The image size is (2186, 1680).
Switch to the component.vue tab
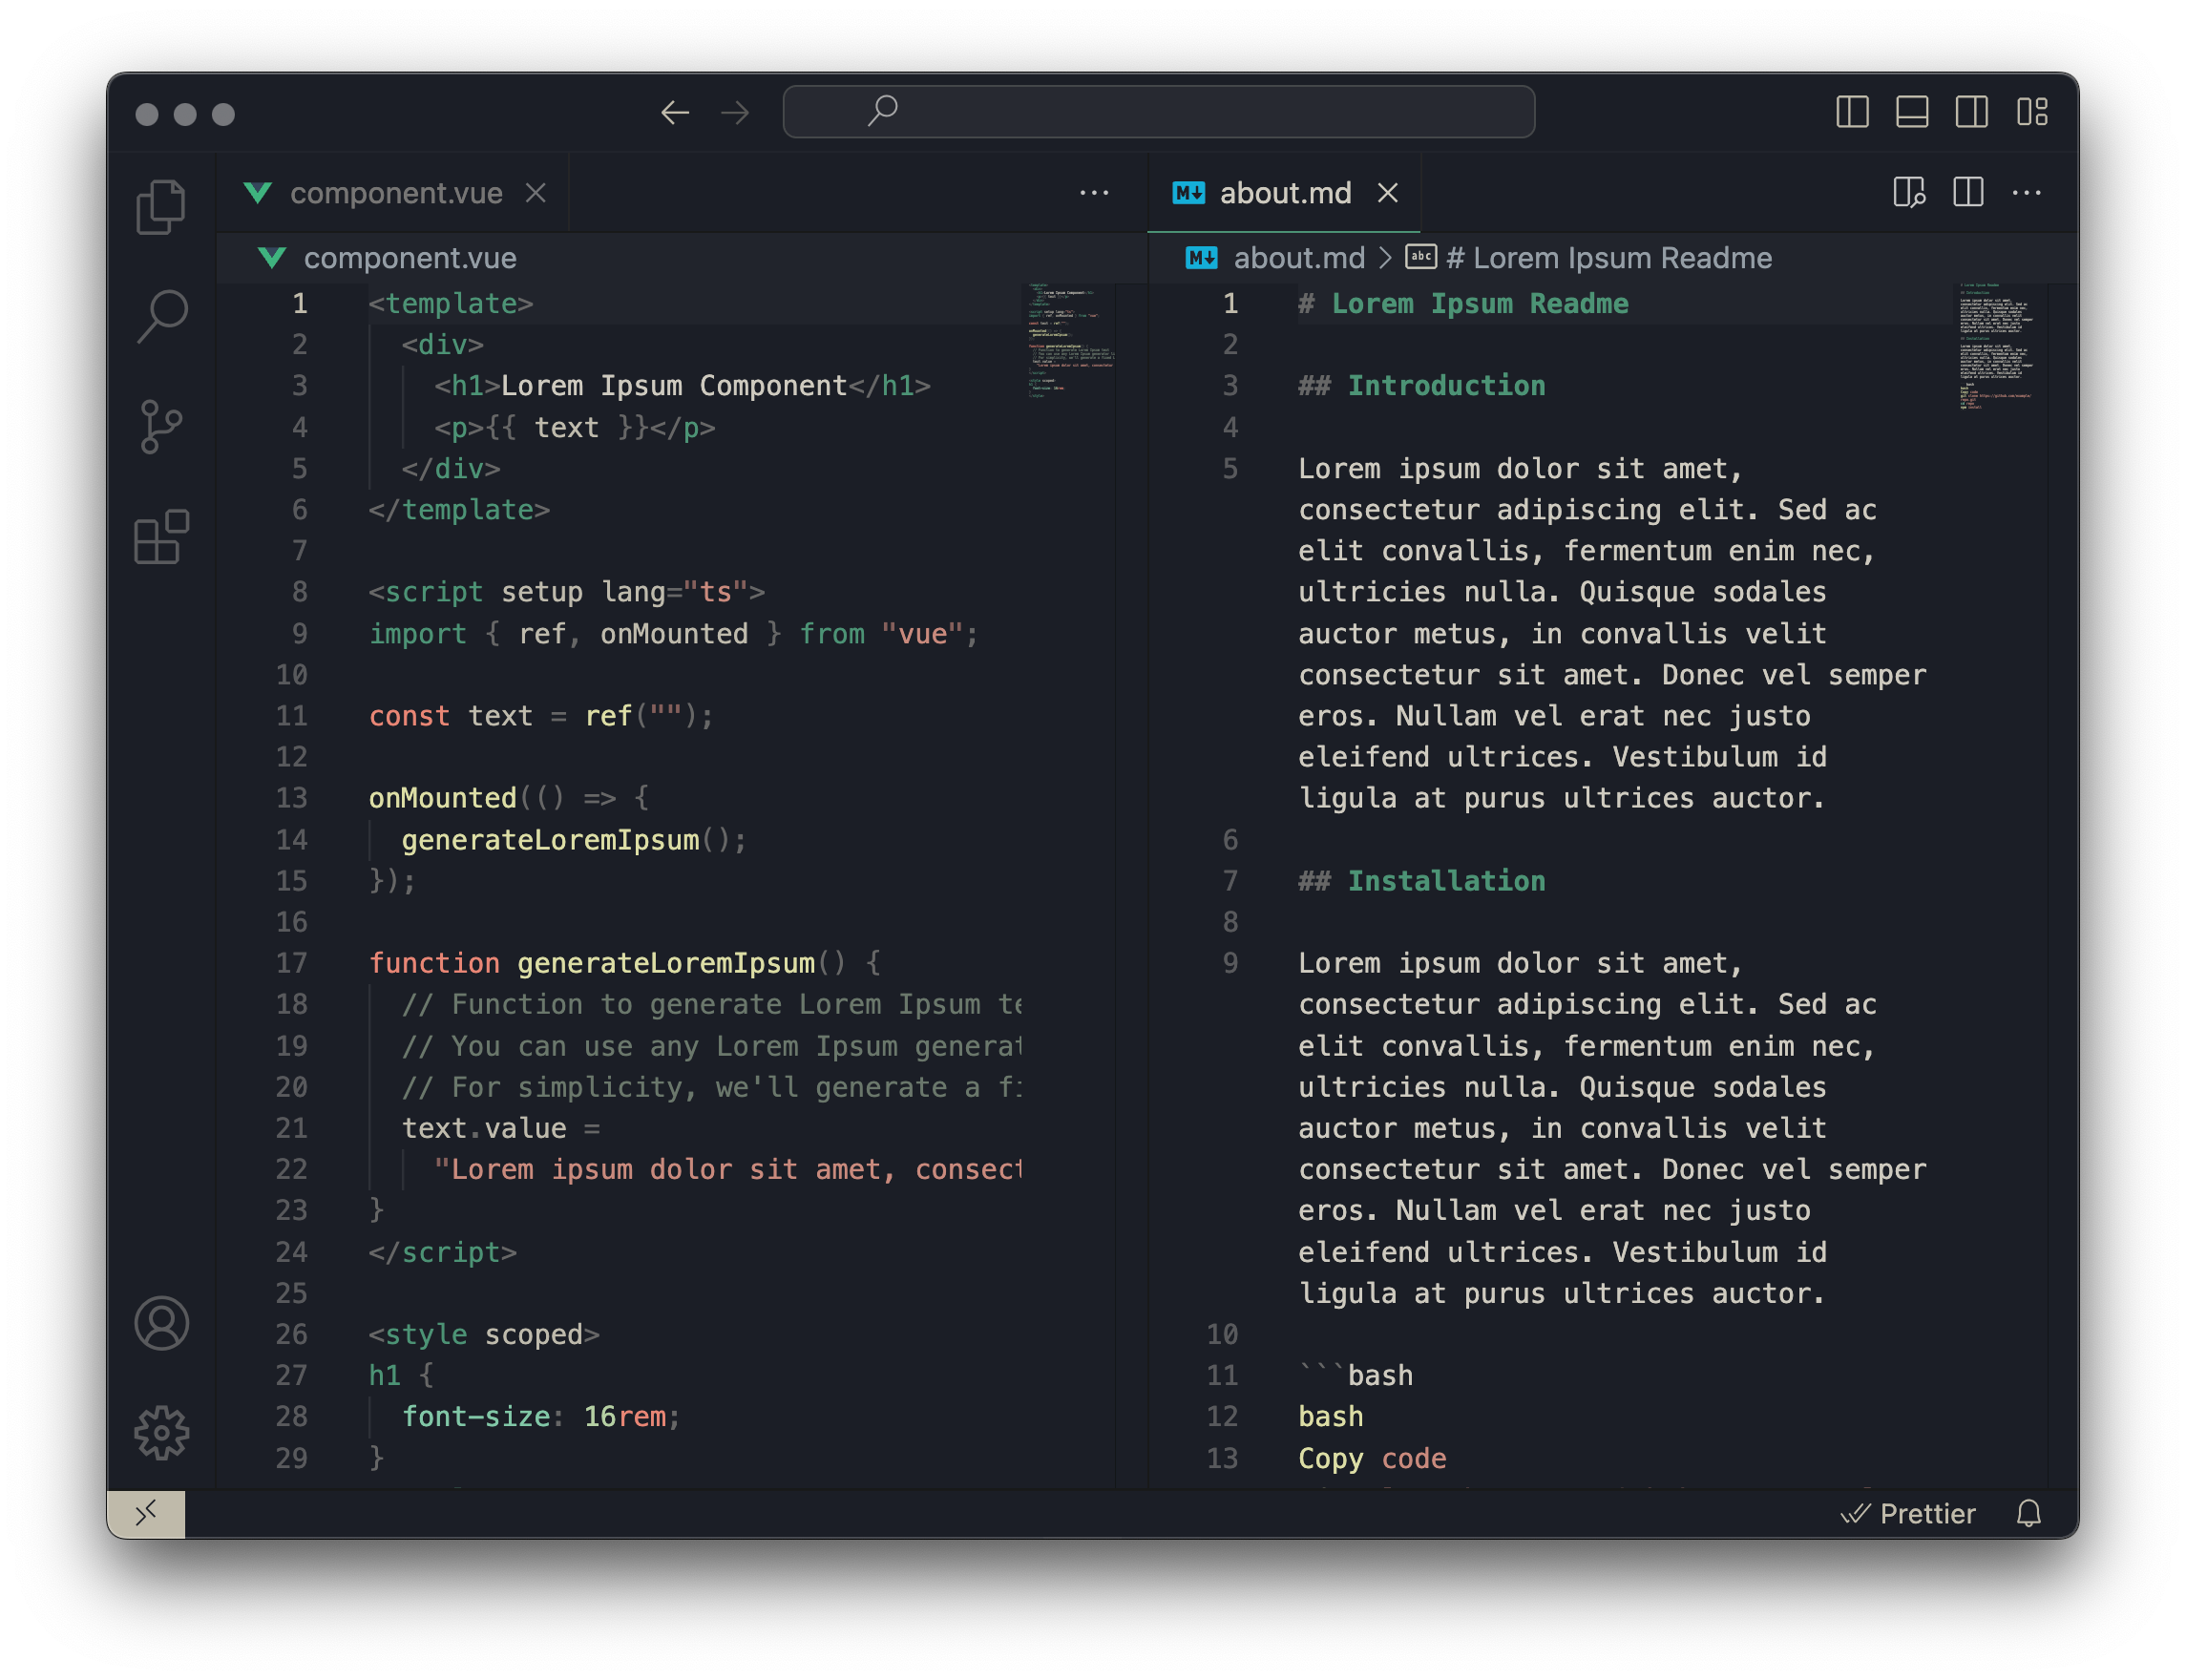coord(396,192)
